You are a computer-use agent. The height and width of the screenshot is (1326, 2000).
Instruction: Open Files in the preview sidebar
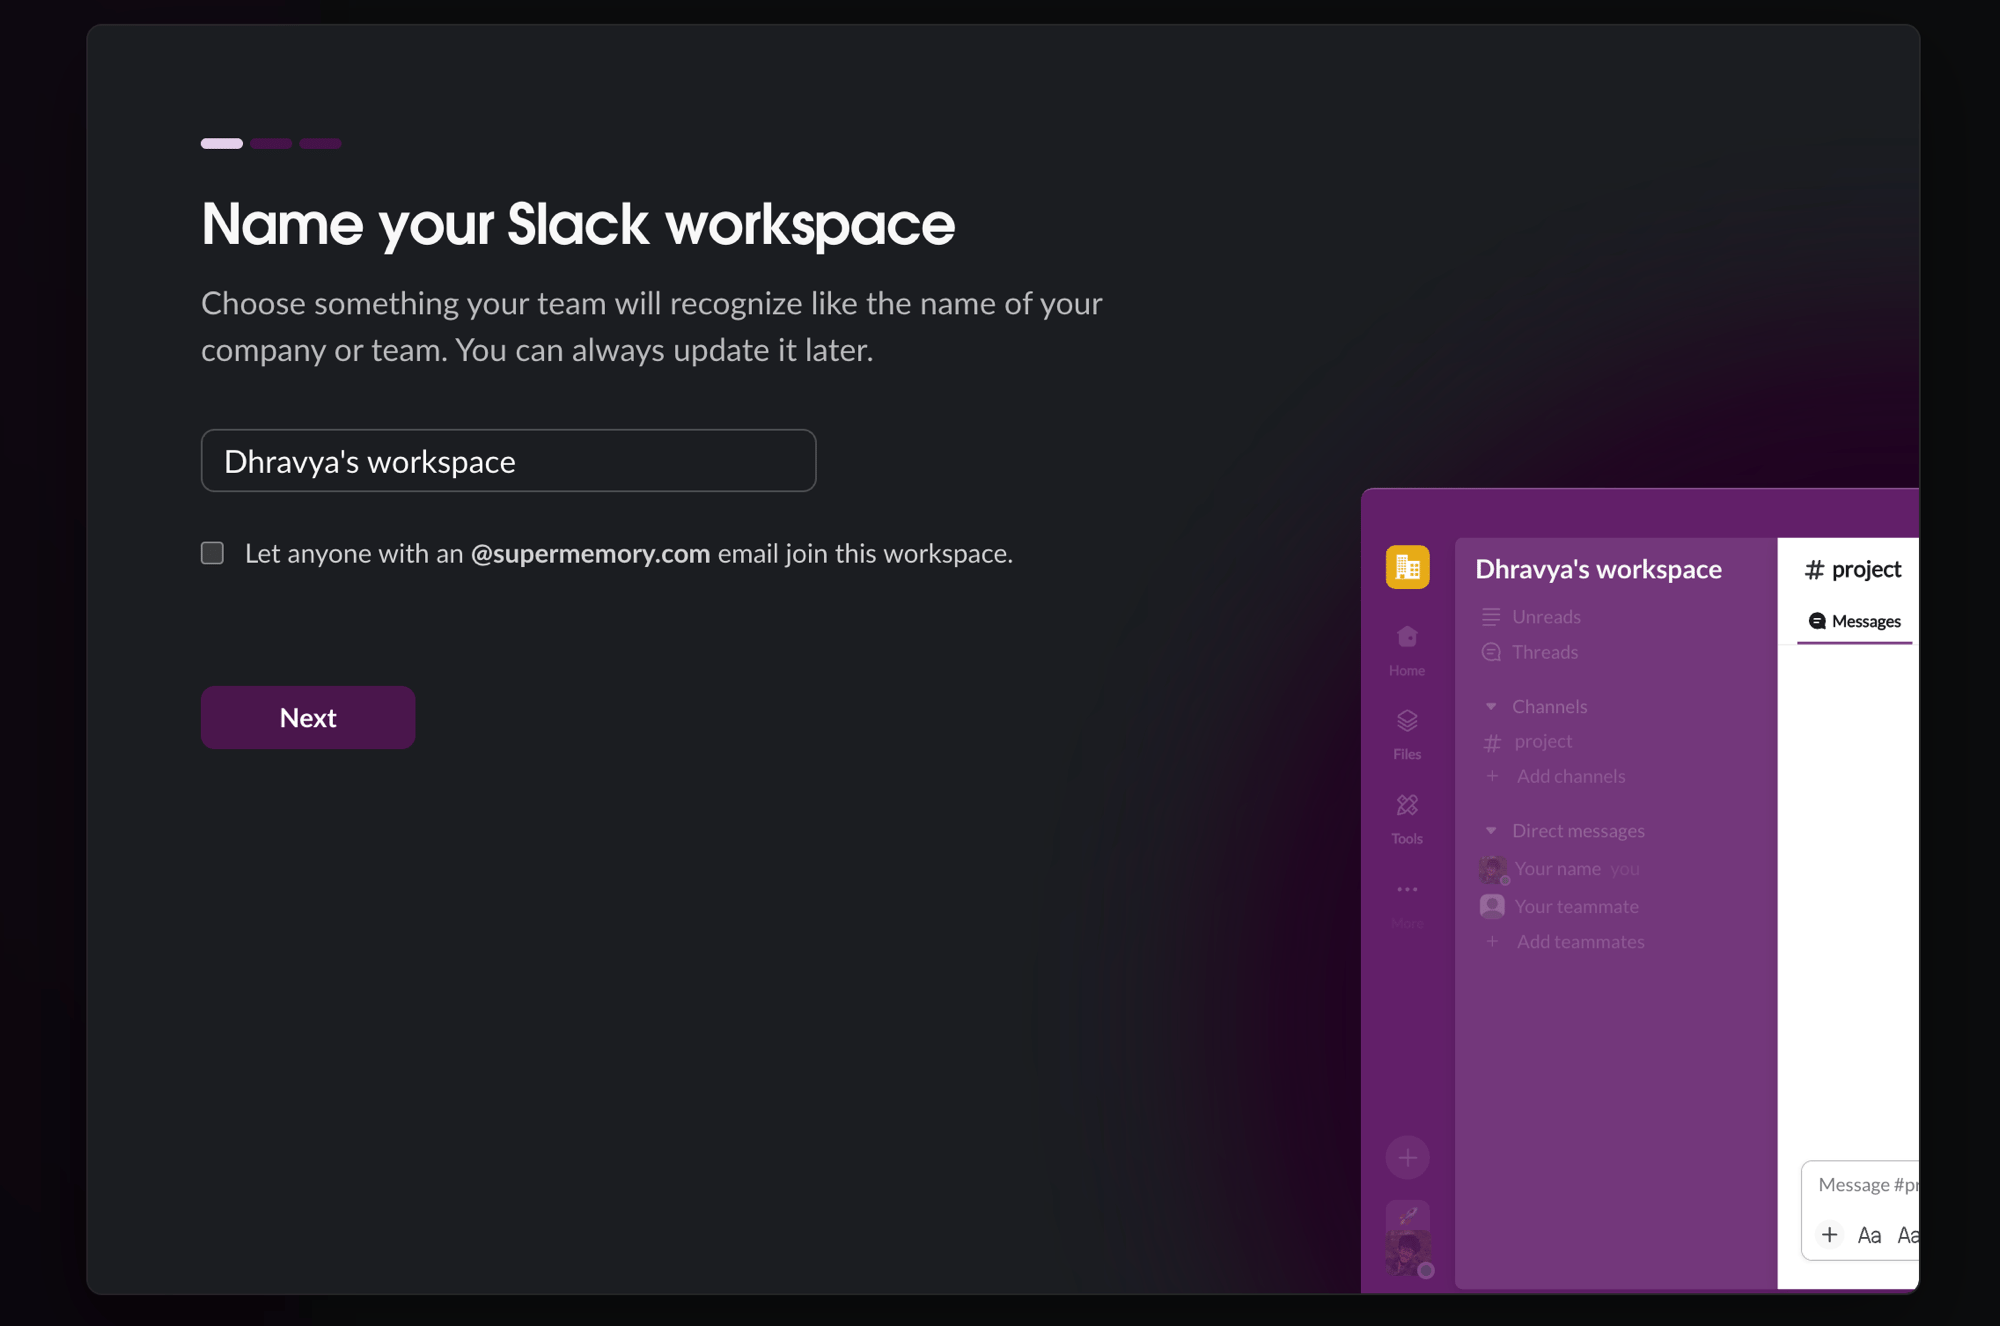[x=1407, y=734]
